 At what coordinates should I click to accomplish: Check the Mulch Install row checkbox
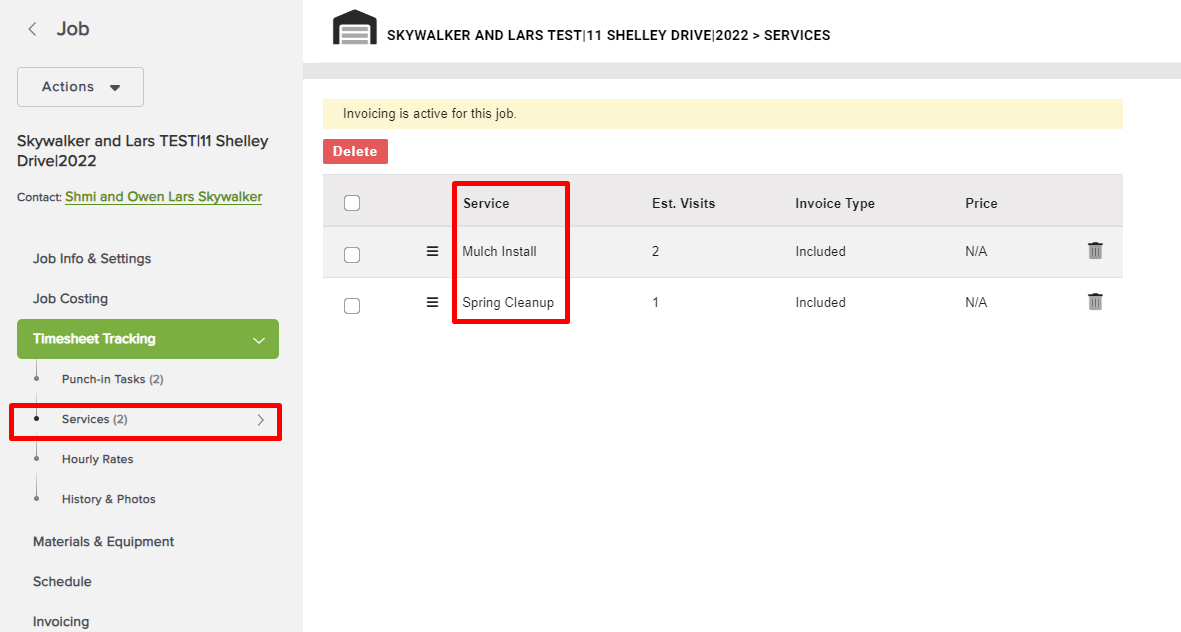(352, 255)
